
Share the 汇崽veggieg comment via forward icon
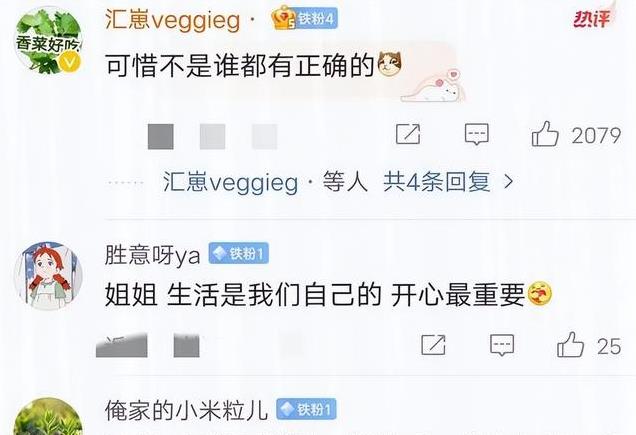click(x=408, y=134)
